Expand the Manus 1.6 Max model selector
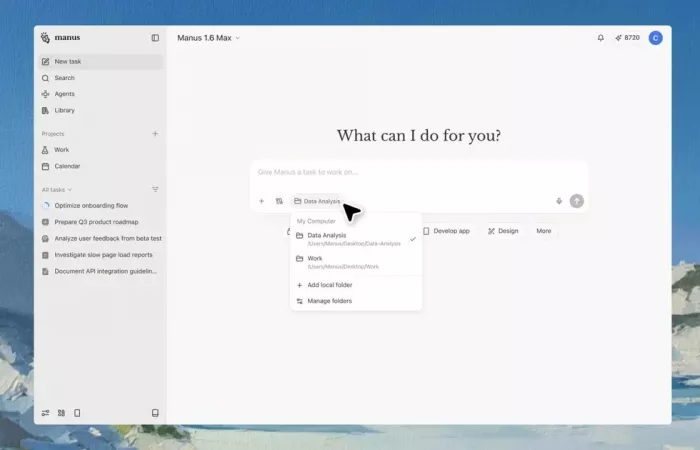700x450 pixels. point(209,38)
